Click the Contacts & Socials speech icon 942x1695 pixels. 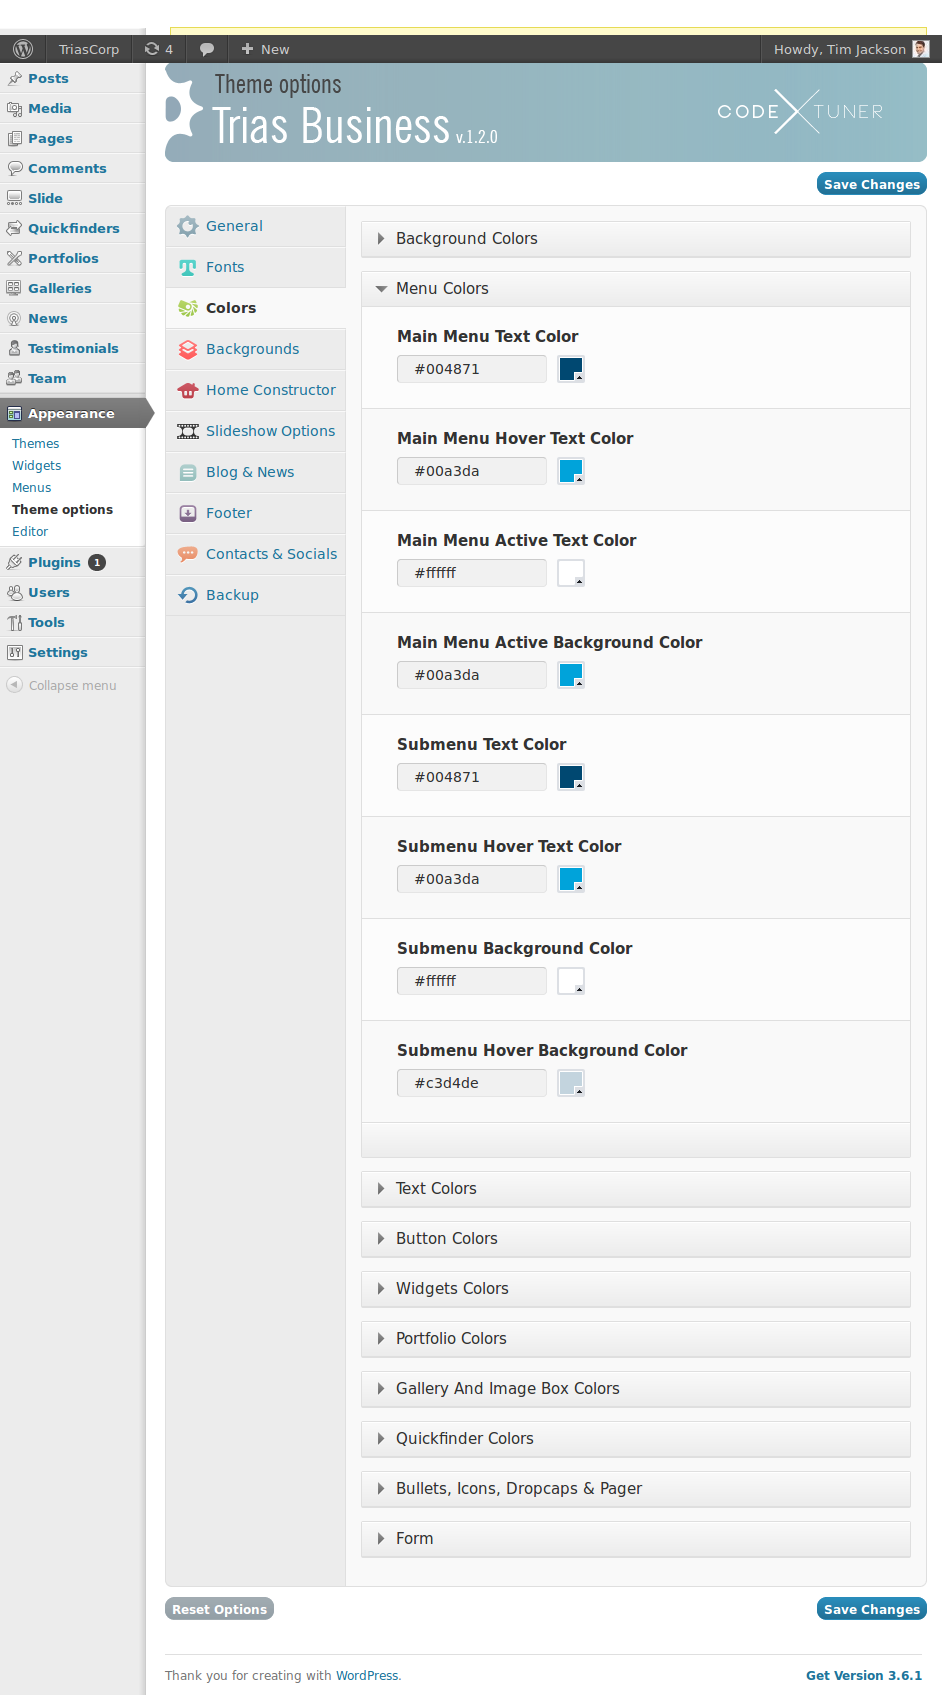pyautogui.click(x=188, y=554)
